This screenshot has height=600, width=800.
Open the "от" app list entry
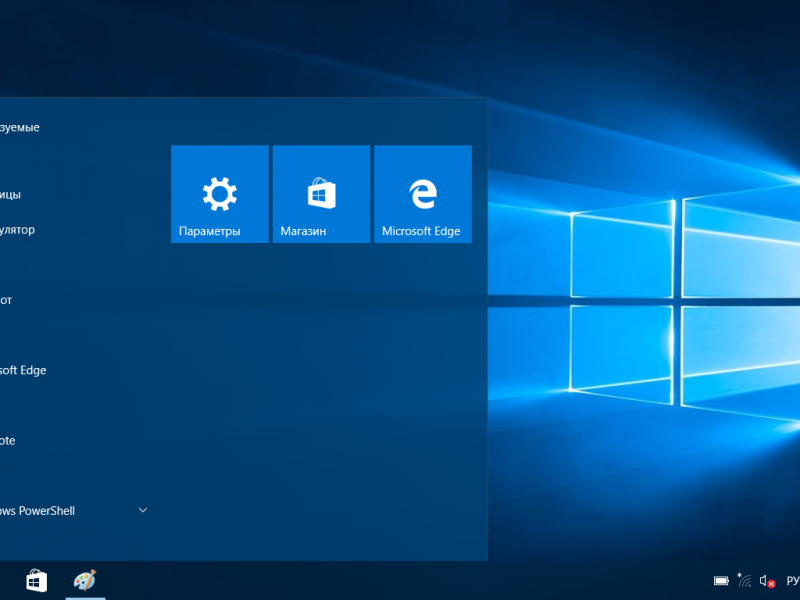6,300
